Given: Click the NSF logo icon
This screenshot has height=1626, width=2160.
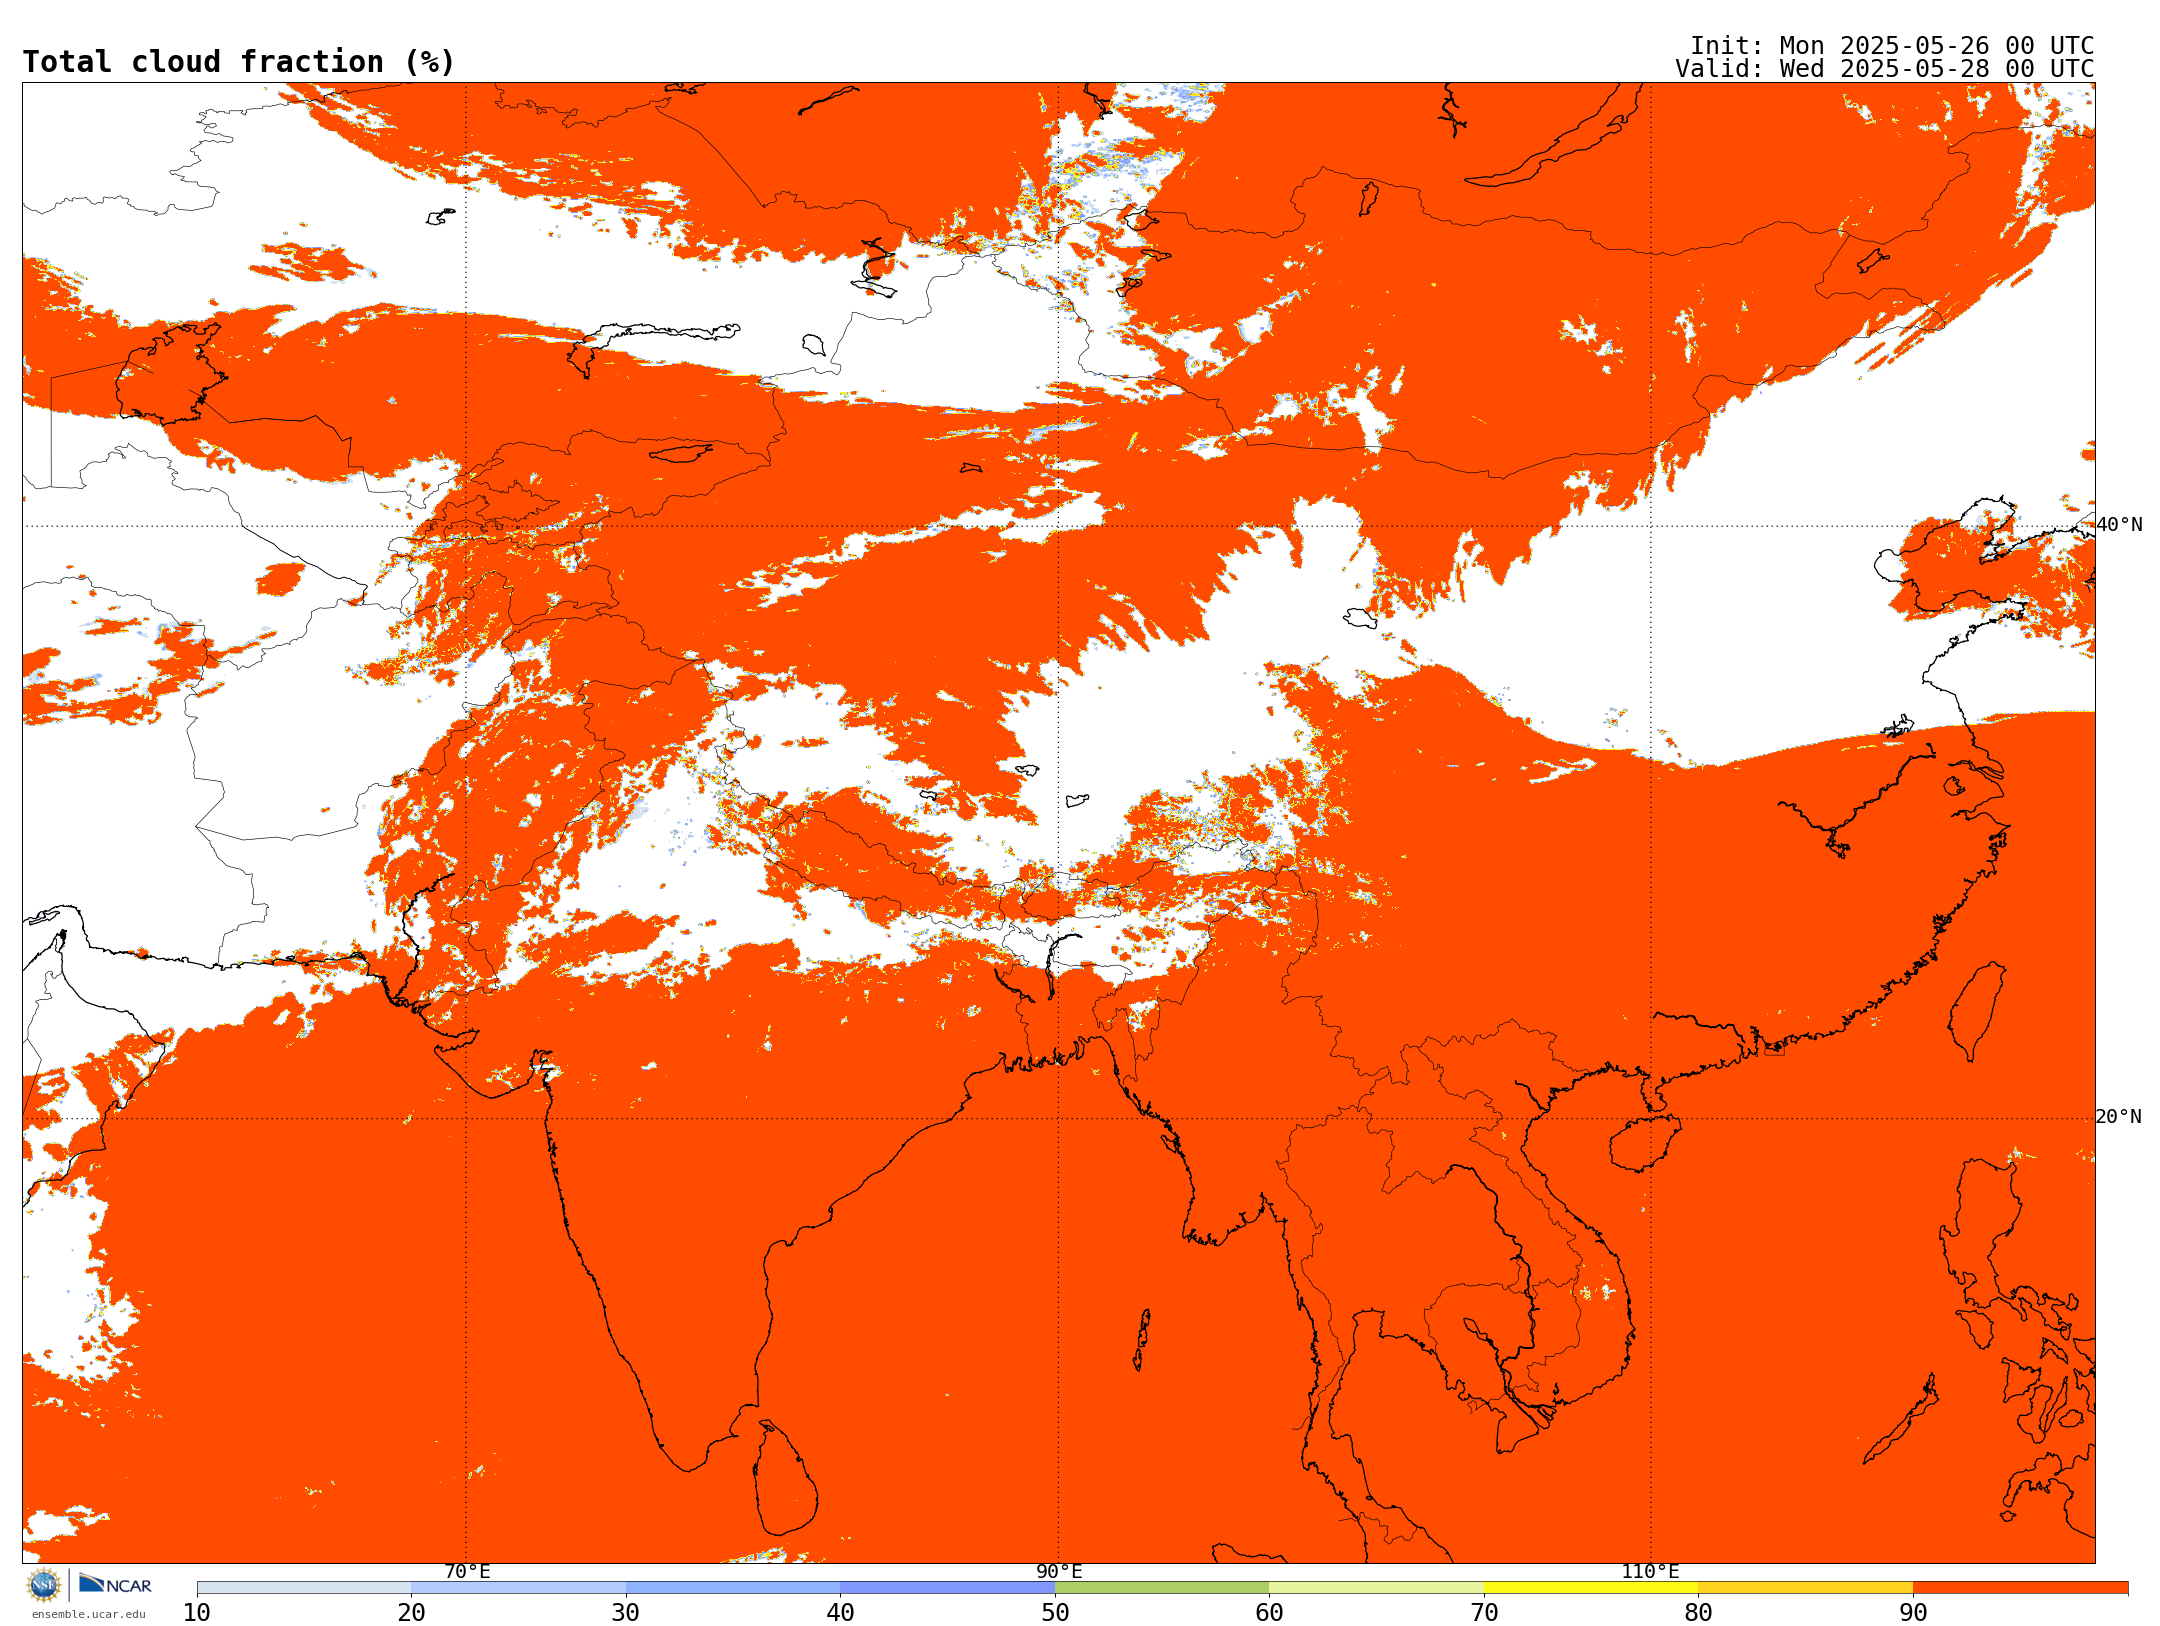Looking at the screenshot, I should point(44,1585).
